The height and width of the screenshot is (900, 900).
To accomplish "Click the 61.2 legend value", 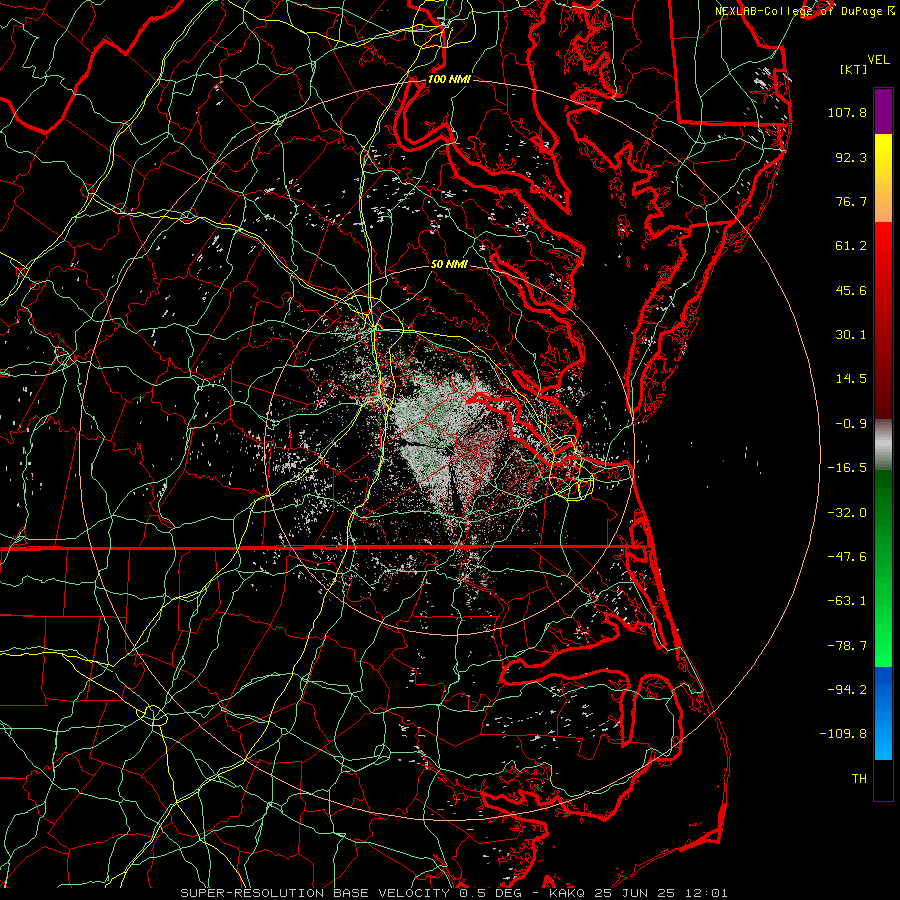I will [851, 246].
